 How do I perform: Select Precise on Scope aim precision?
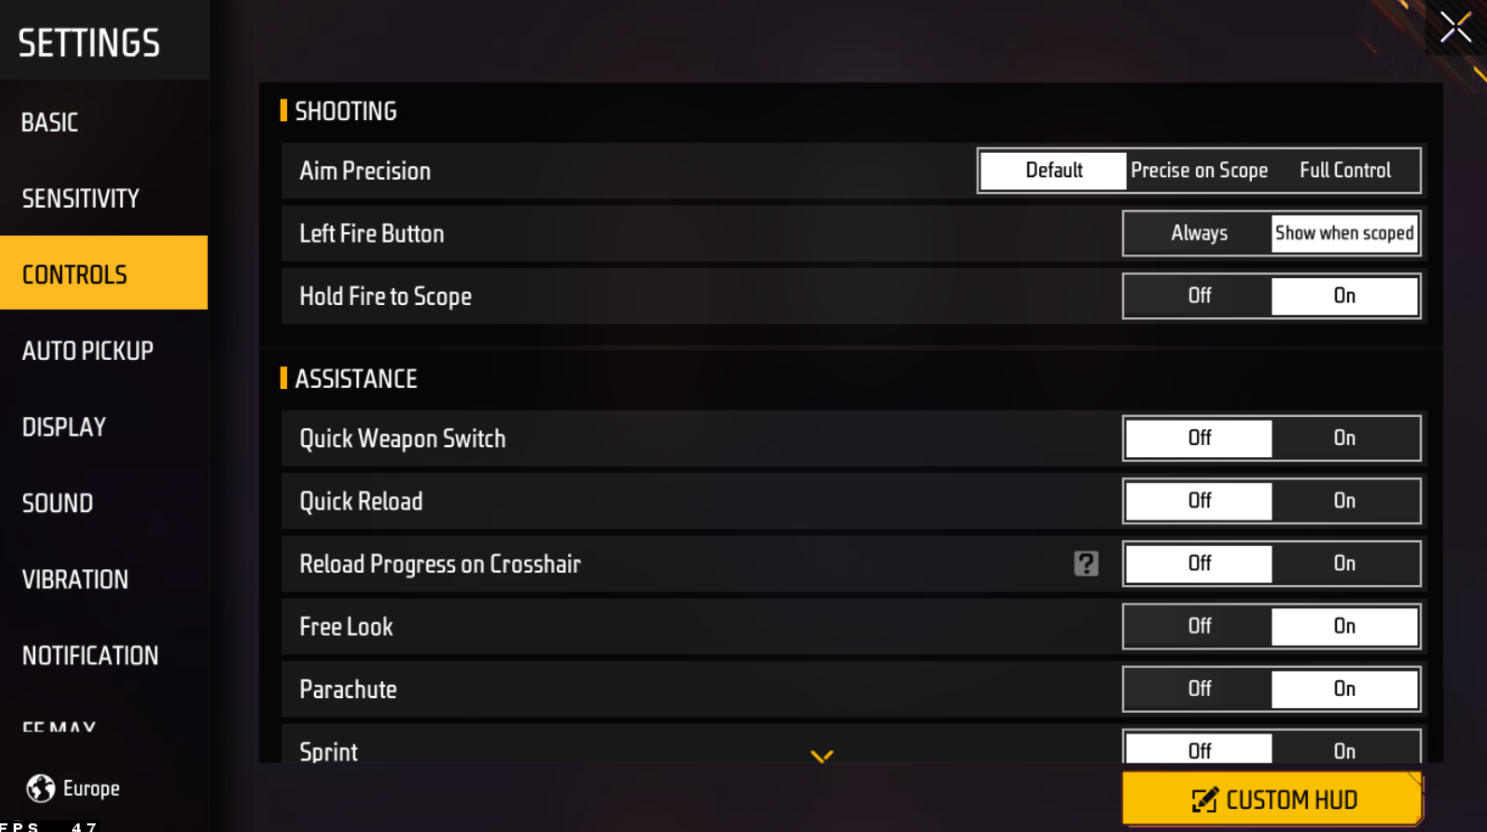coord(1199,171)
